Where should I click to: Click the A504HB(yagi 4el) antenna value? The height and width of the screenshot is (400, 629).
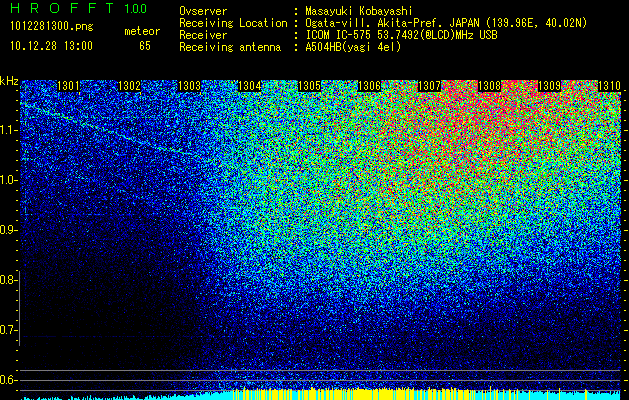353,47
